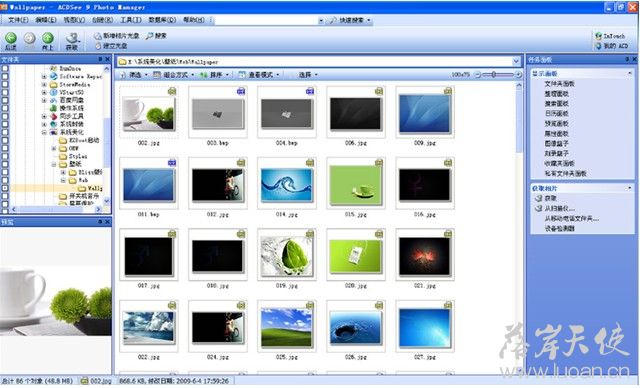Select the 014.jpg blue wave thumbnail

pos(287,185)
